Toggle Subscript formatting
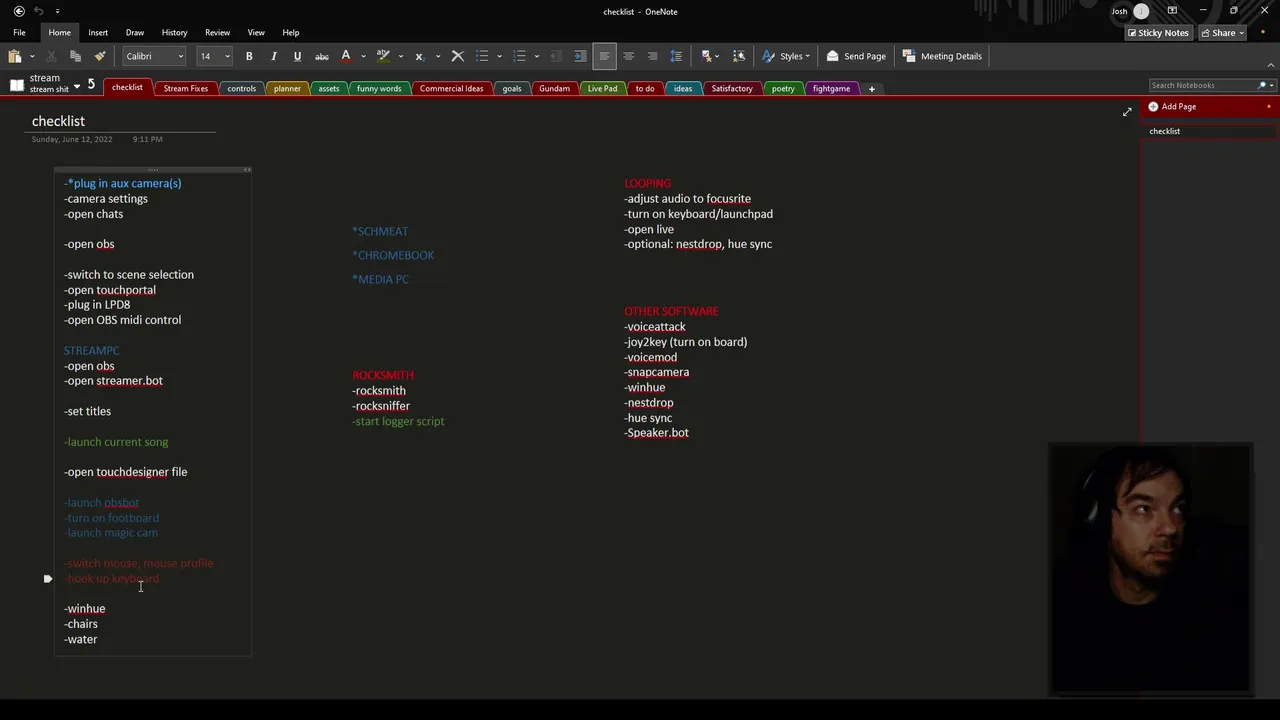Image resolution: width=1280 pixels, height=720 pixels. [x=419, y=56]
